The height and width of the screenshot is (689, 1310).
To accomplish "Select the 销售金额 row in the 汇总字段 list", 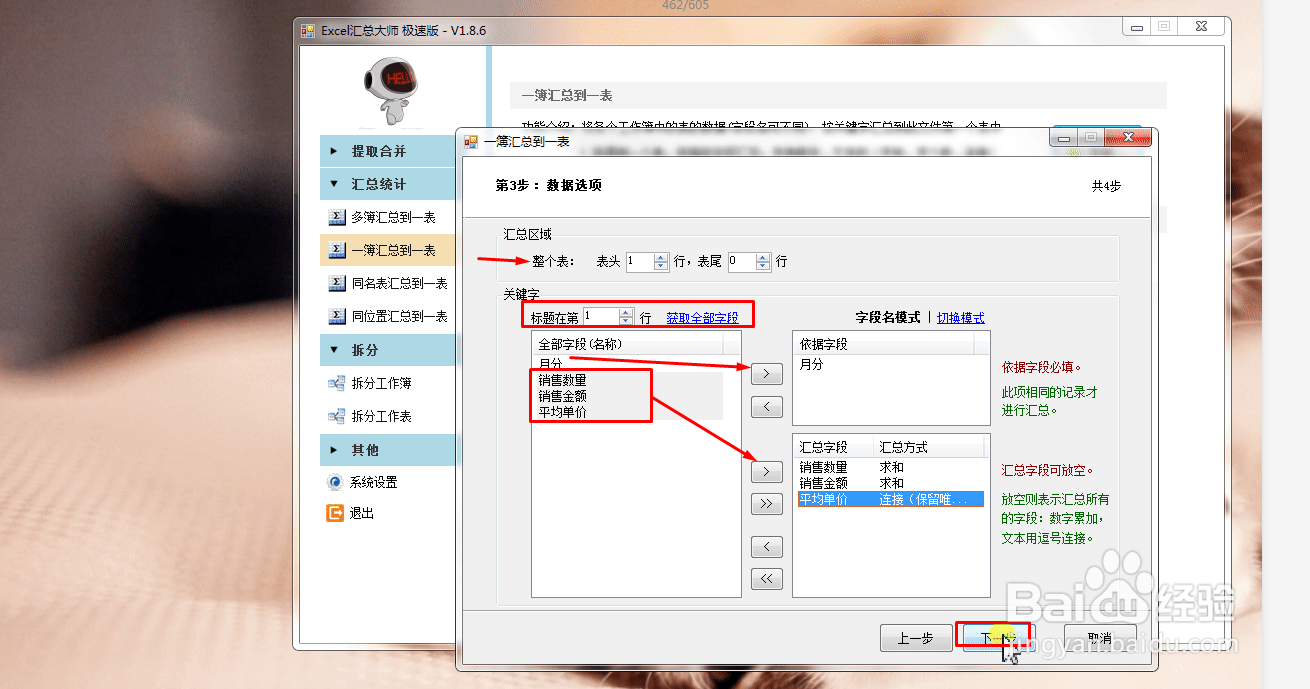I will click(890, 483).
